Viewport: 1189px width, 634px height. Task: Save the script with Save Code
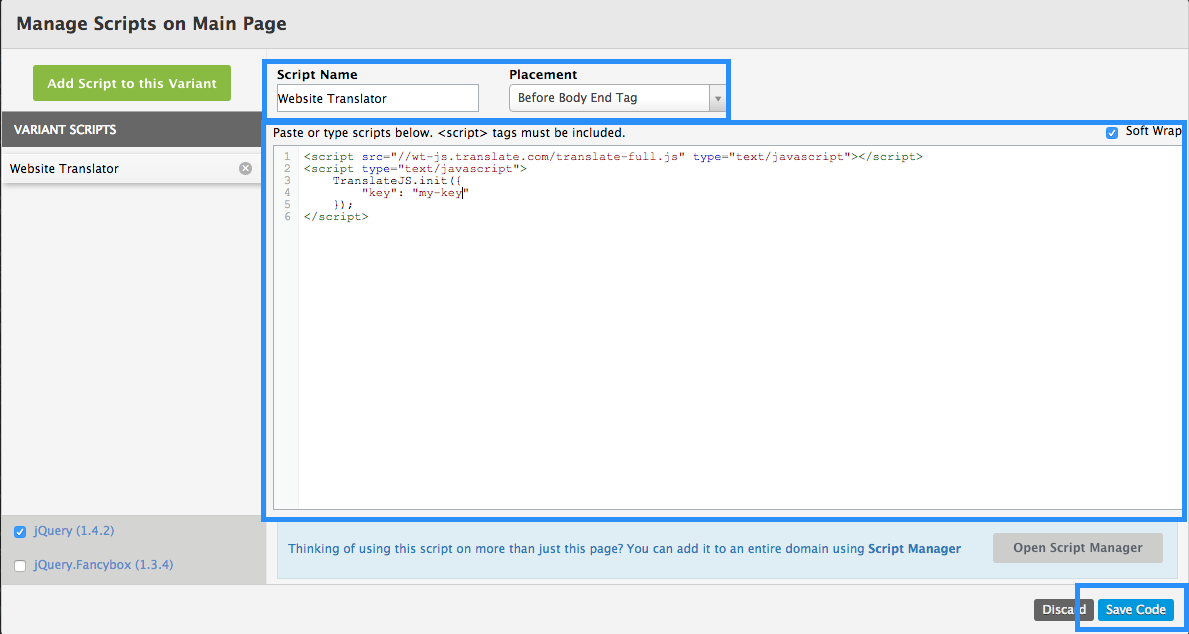pyautogui.click(x=1135, y=610)
